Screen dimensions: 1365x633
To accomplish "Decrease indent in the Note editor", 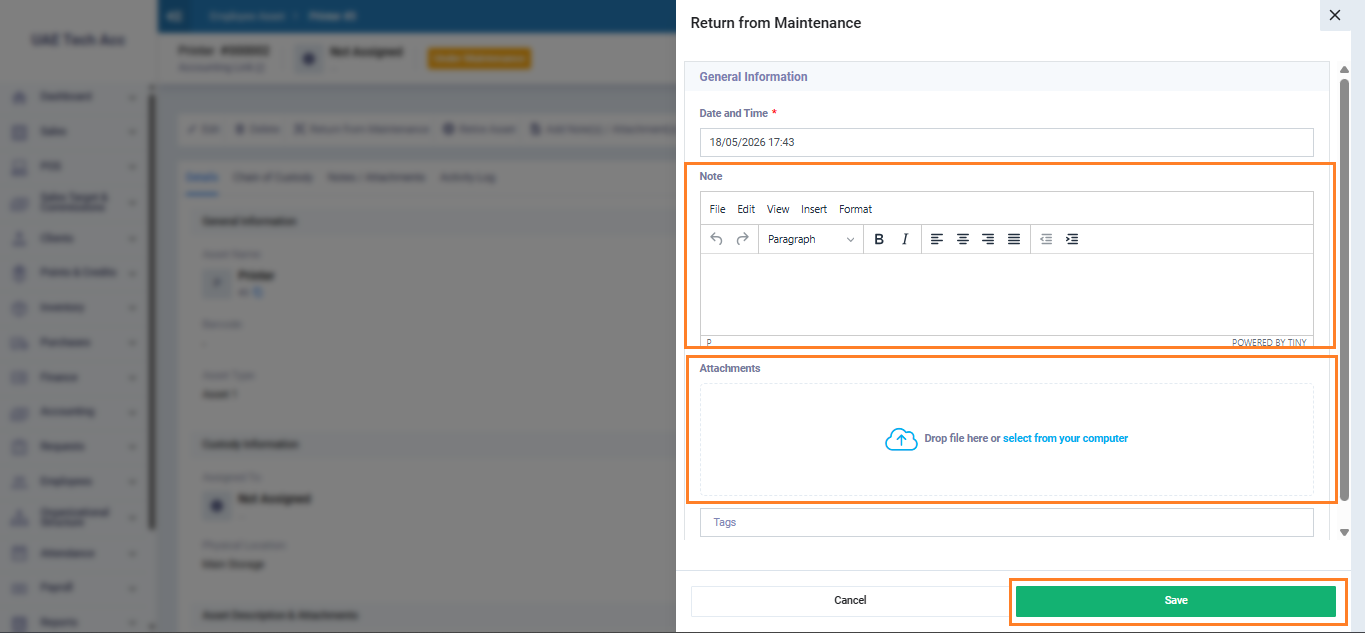I will tap(1046, 239).
